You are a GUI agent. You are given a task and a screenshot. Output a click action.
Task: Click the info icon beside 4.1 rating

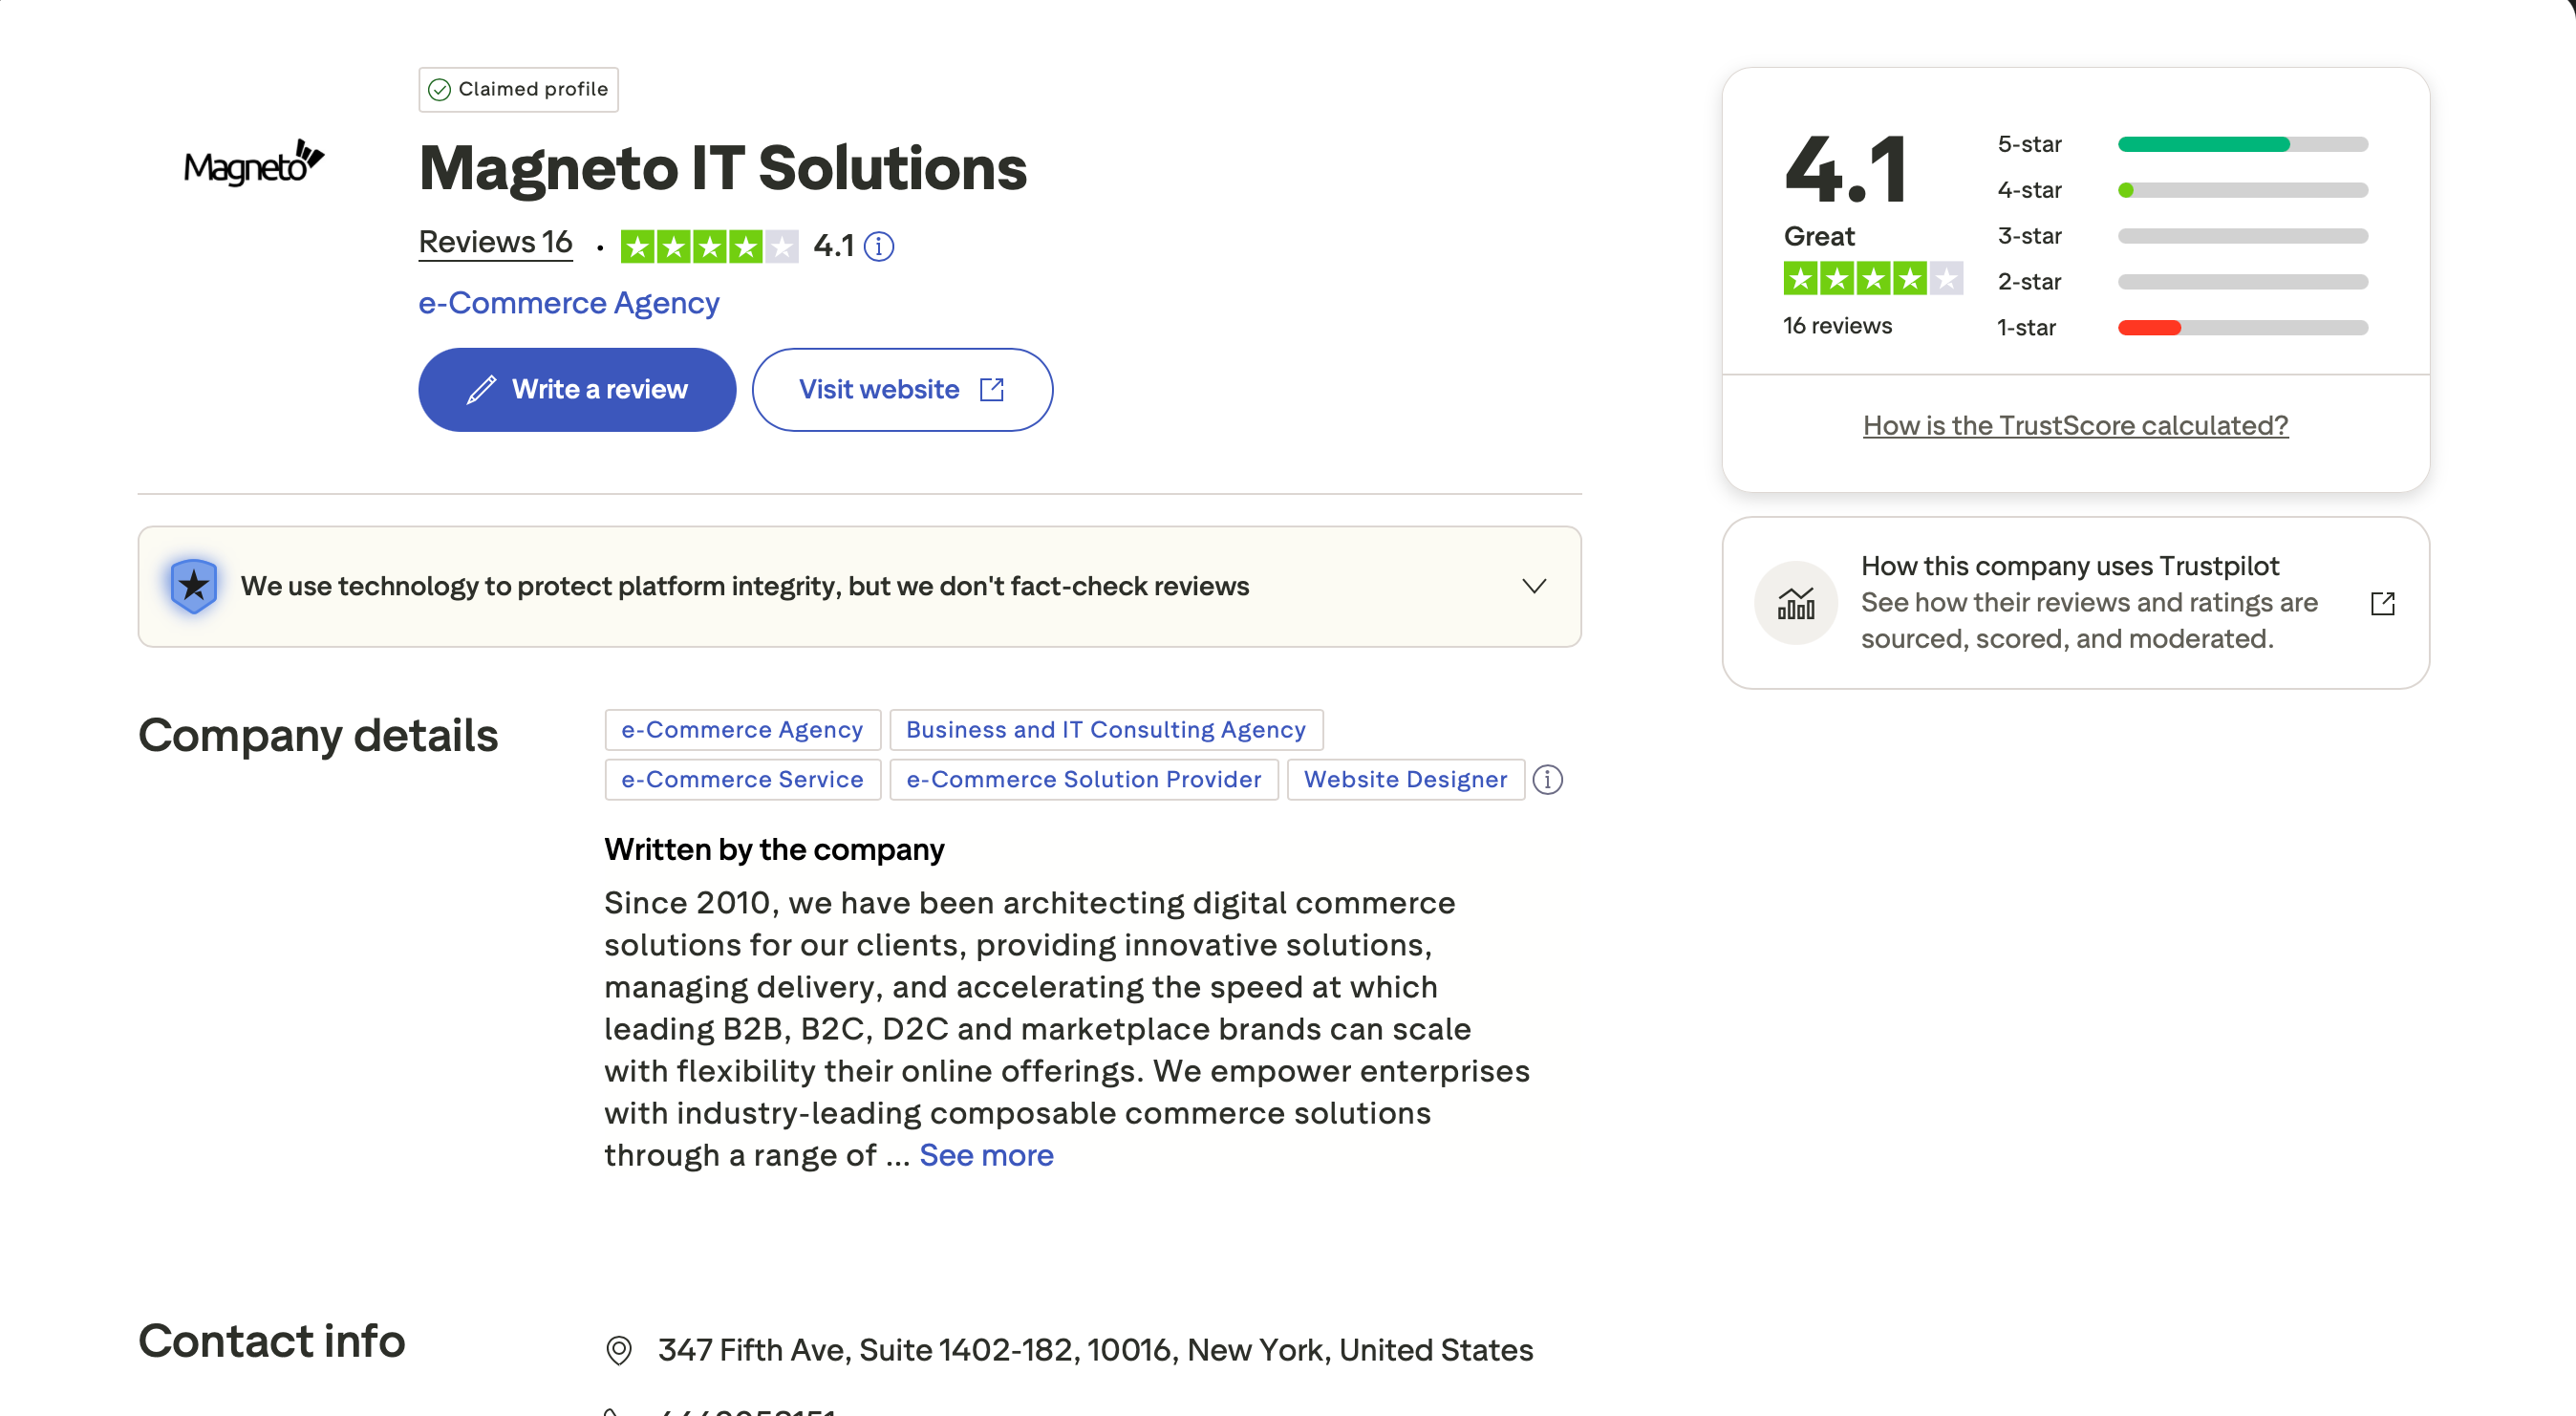(878, 246)
